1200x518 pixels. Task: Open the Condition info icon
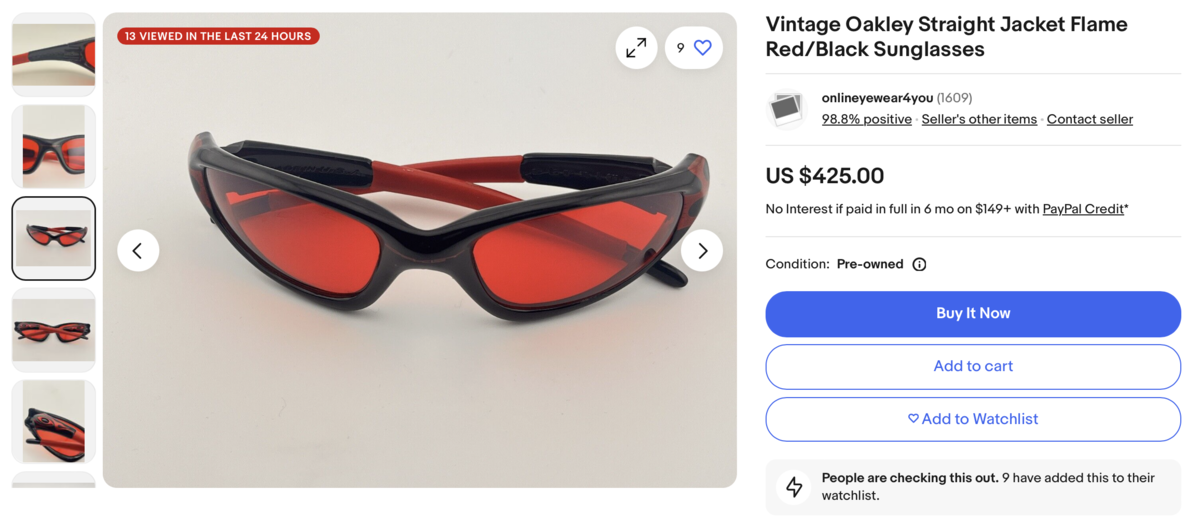pyautogui.click(x=919, y=264)
